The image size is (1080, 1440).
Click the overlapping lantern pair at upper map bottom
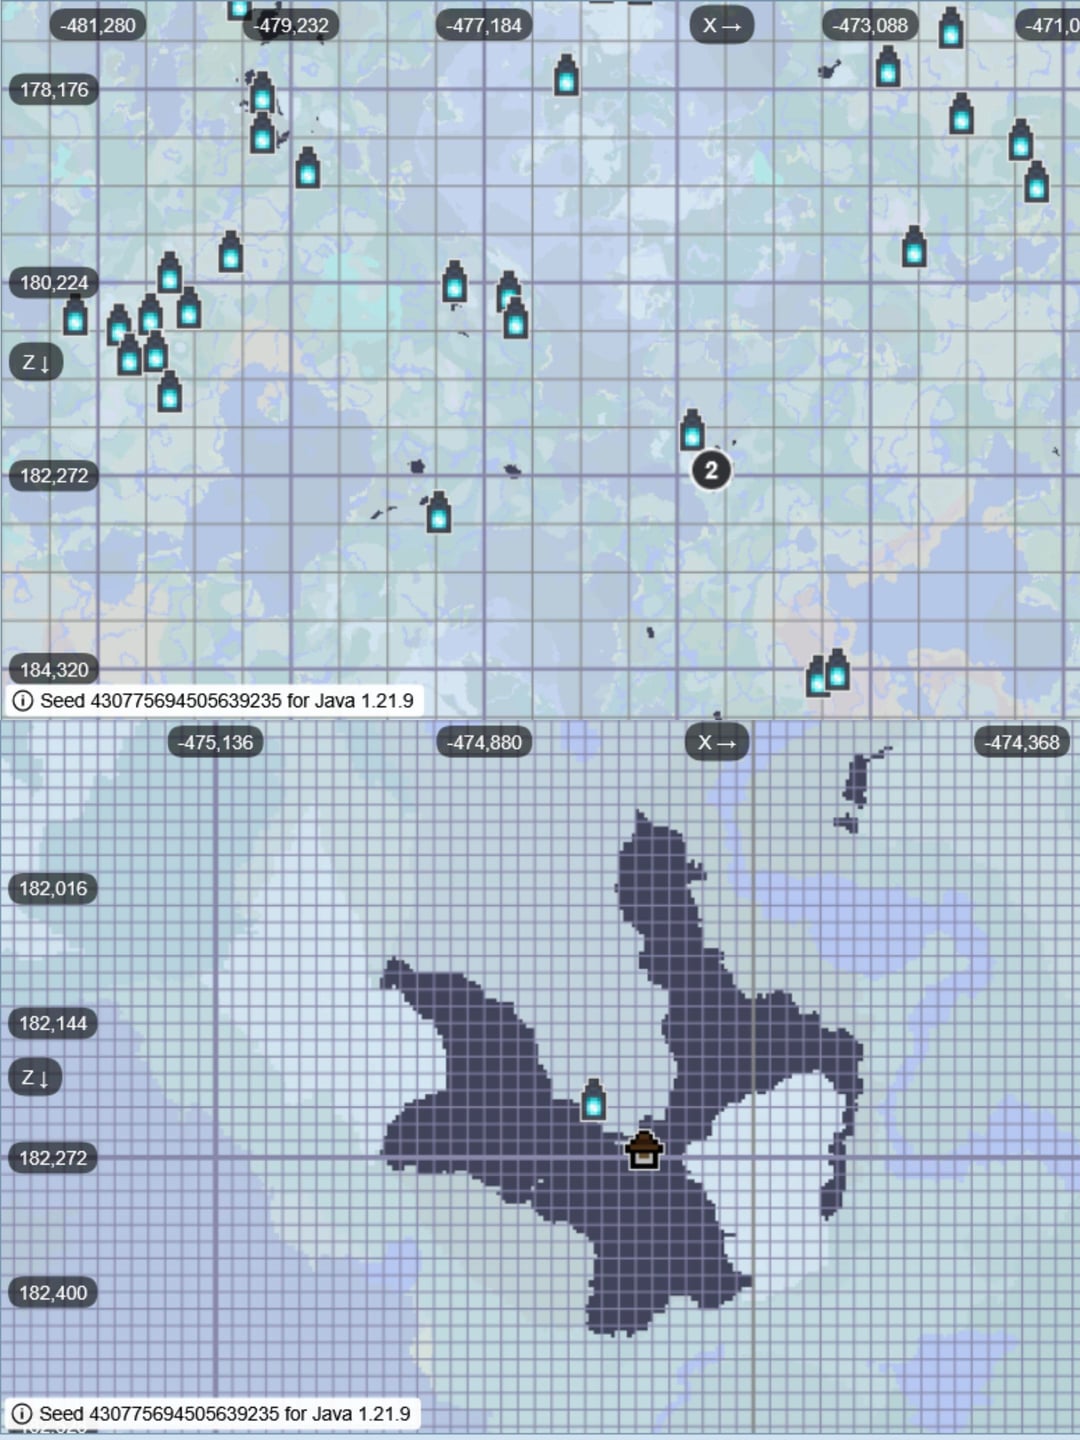[x=828, y=673]
